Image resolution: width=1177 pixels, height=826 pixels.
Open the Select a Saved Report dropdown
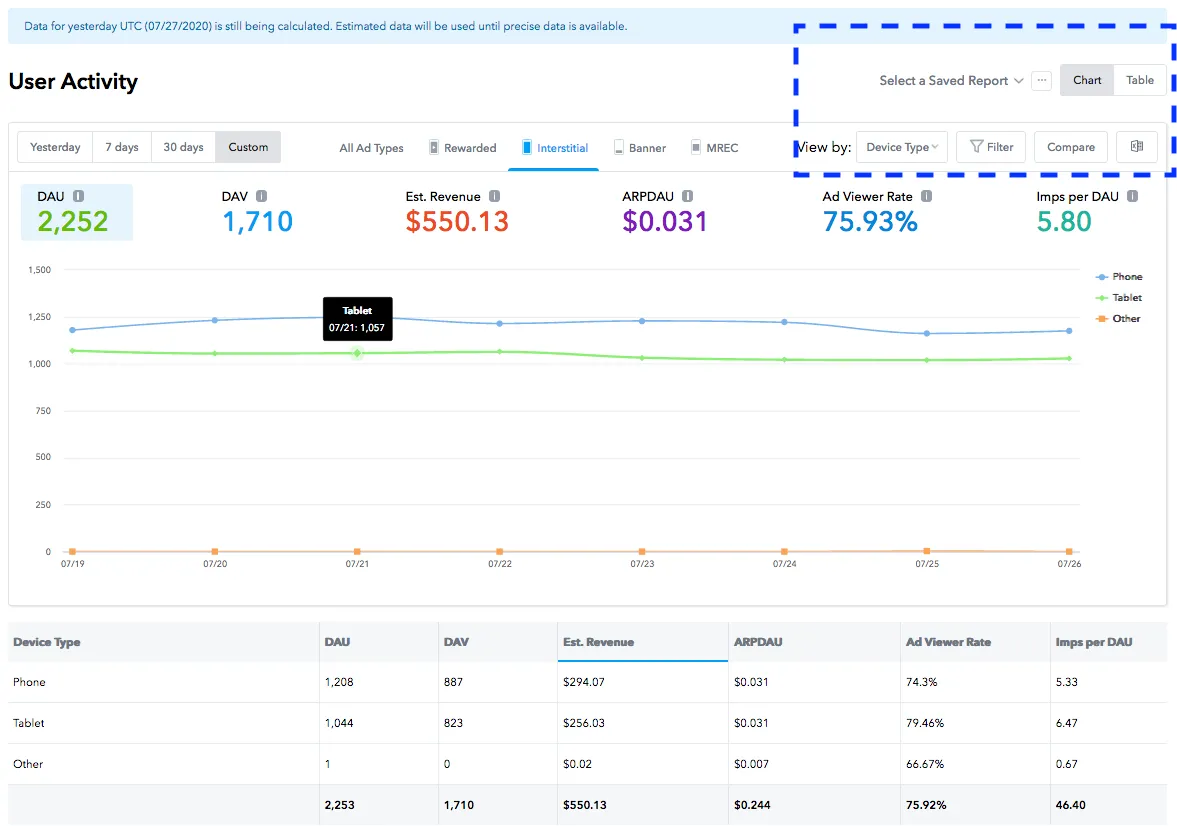click(944, 80)
